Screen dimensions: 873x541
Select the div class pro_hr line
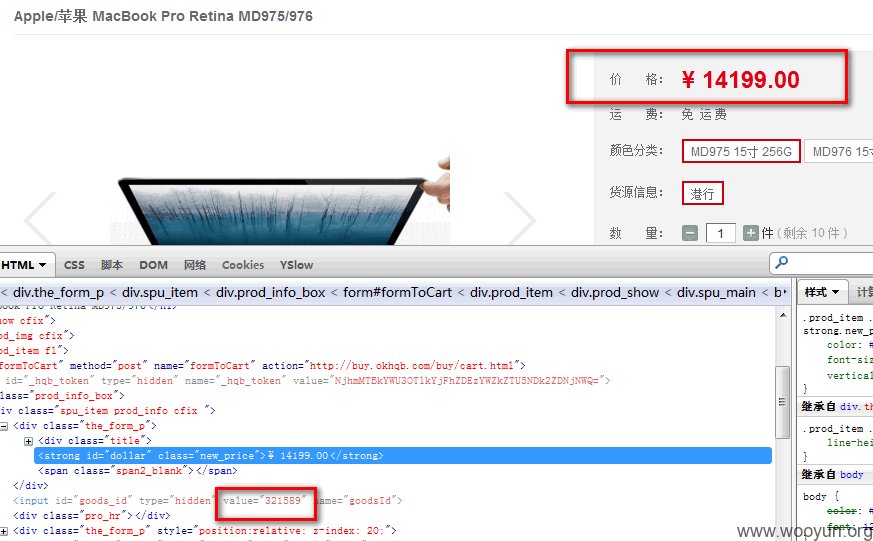pos(91,516)
